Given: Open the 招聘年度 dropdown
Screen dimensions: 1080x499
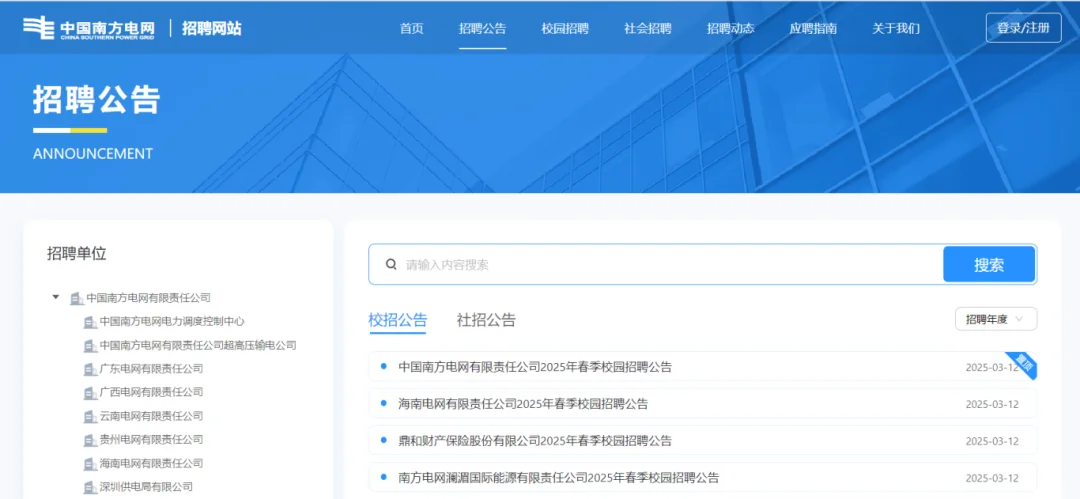Looking at the screenshot, I should point(995,319).
